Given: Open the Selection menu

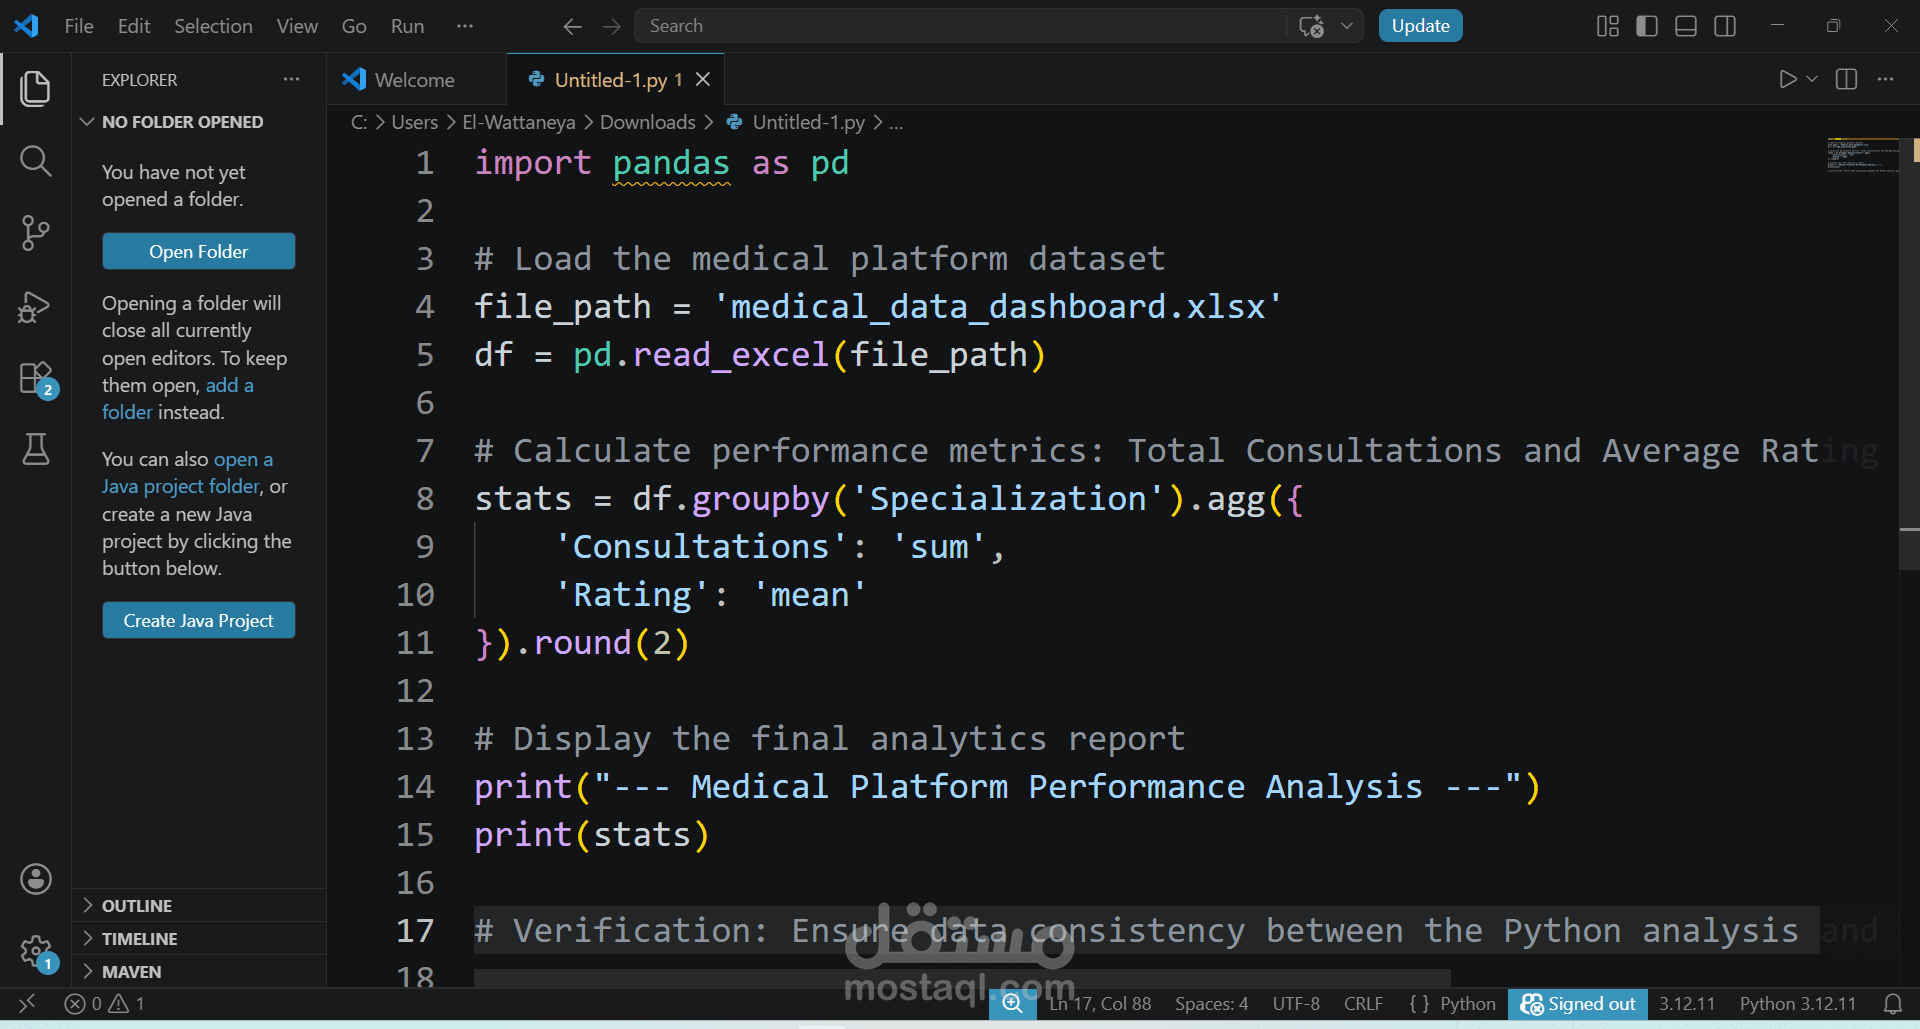Looking at the screenshot, I should point(213,26).
